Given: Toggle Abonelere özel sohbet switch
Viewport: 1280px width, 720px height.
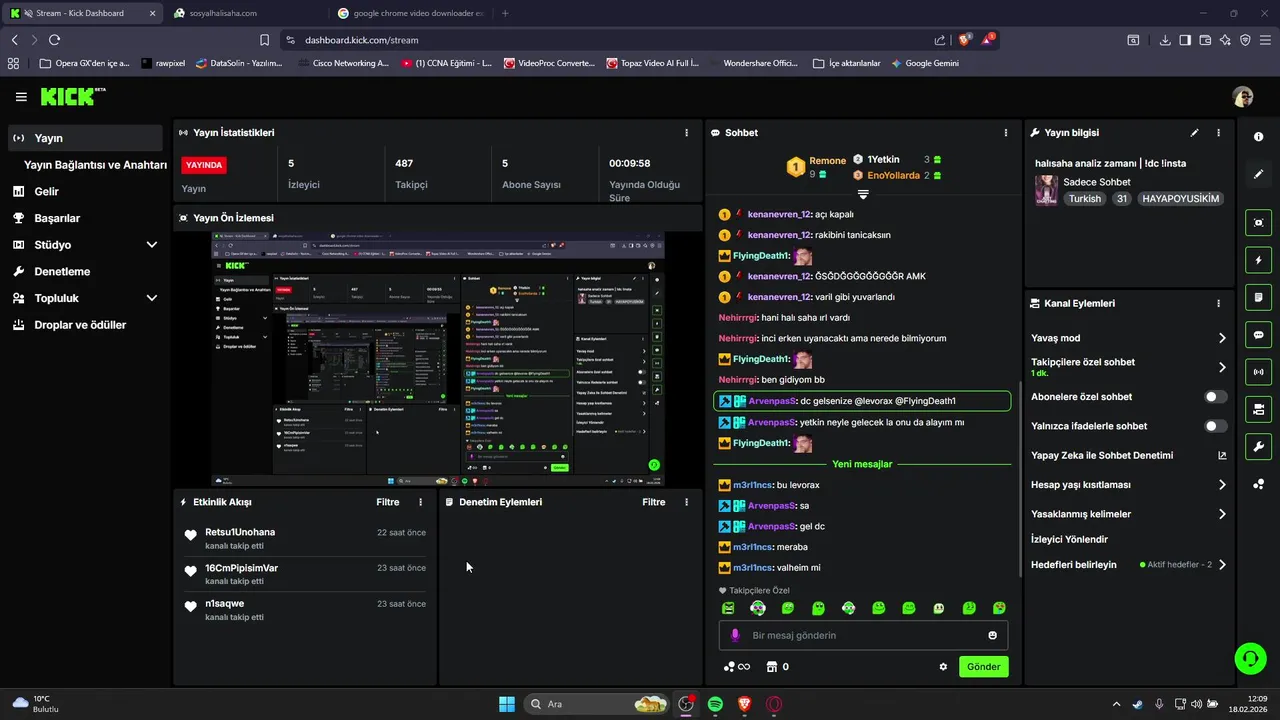Looking at the screenshot, I should pyautogui.click(x=1216, y=397).
